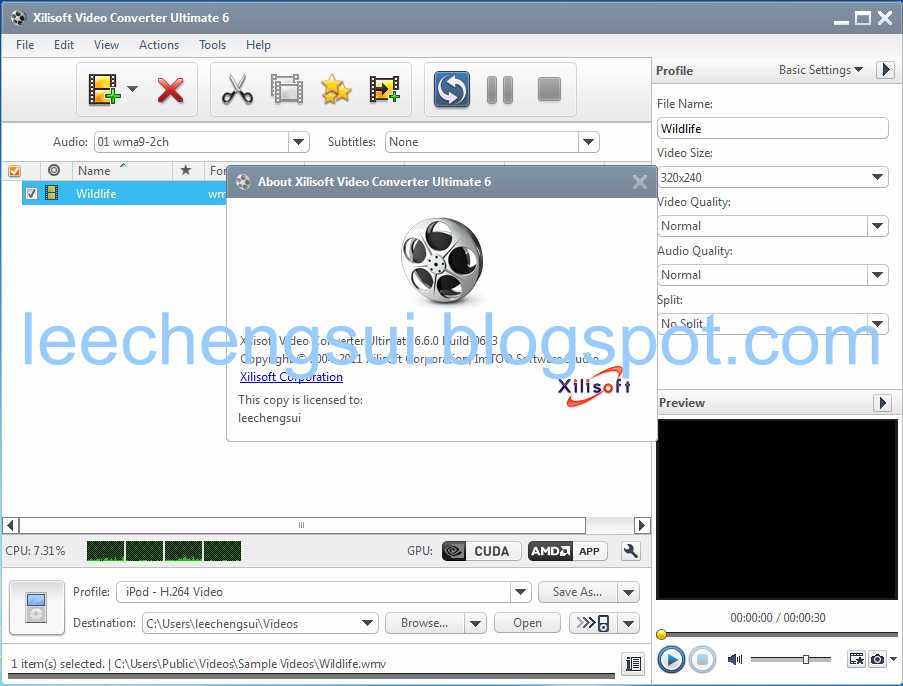Open the log list icon in status bar

tap(633, 664)
